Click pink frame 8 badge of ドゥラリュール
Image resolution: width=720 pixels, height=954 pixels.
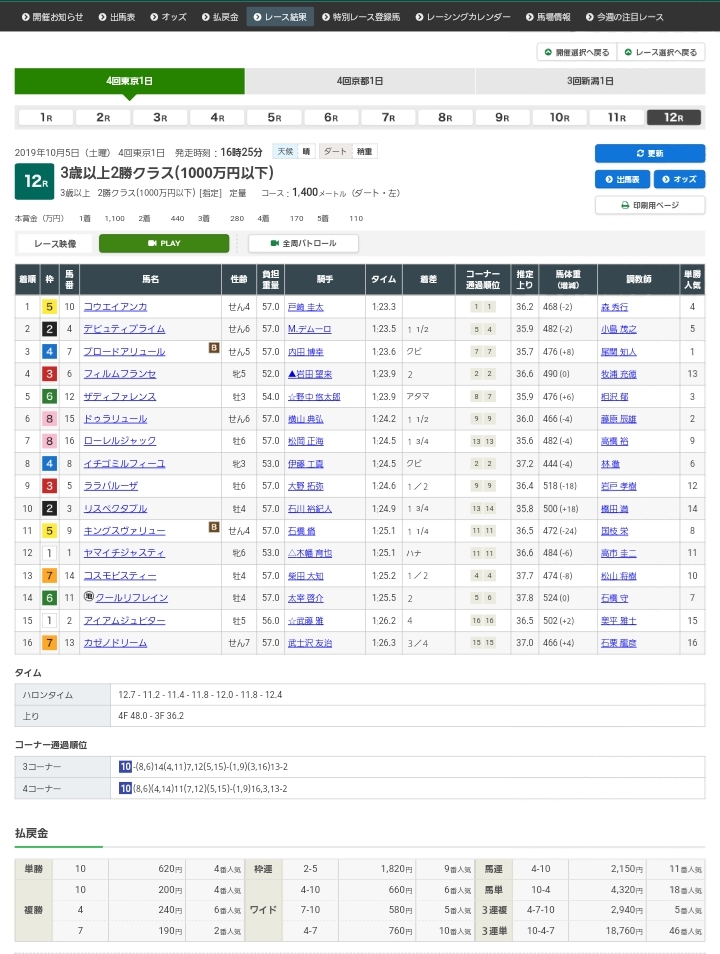(x=49, y=419)
